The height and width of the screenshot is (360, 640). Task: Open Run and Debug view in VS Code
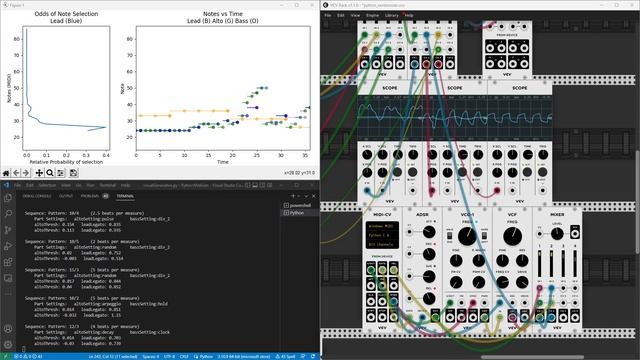tap(8, 246)
